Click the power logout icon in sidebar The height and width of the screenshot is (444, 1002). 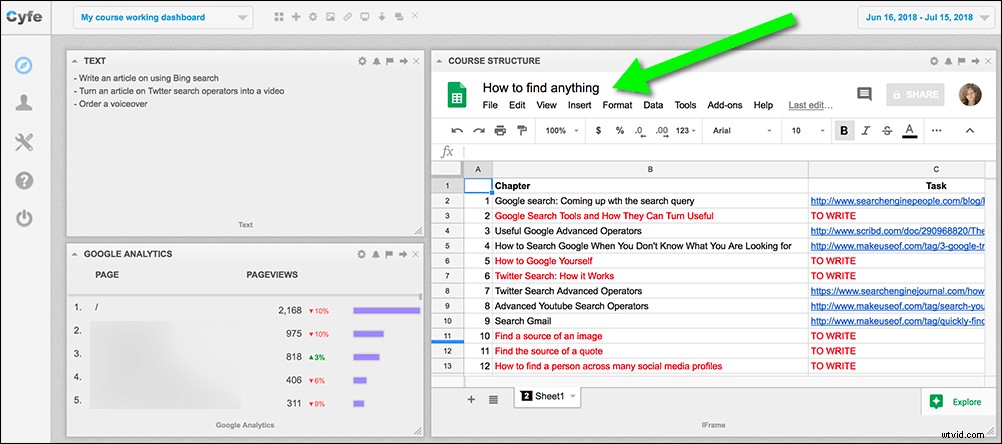24,219
